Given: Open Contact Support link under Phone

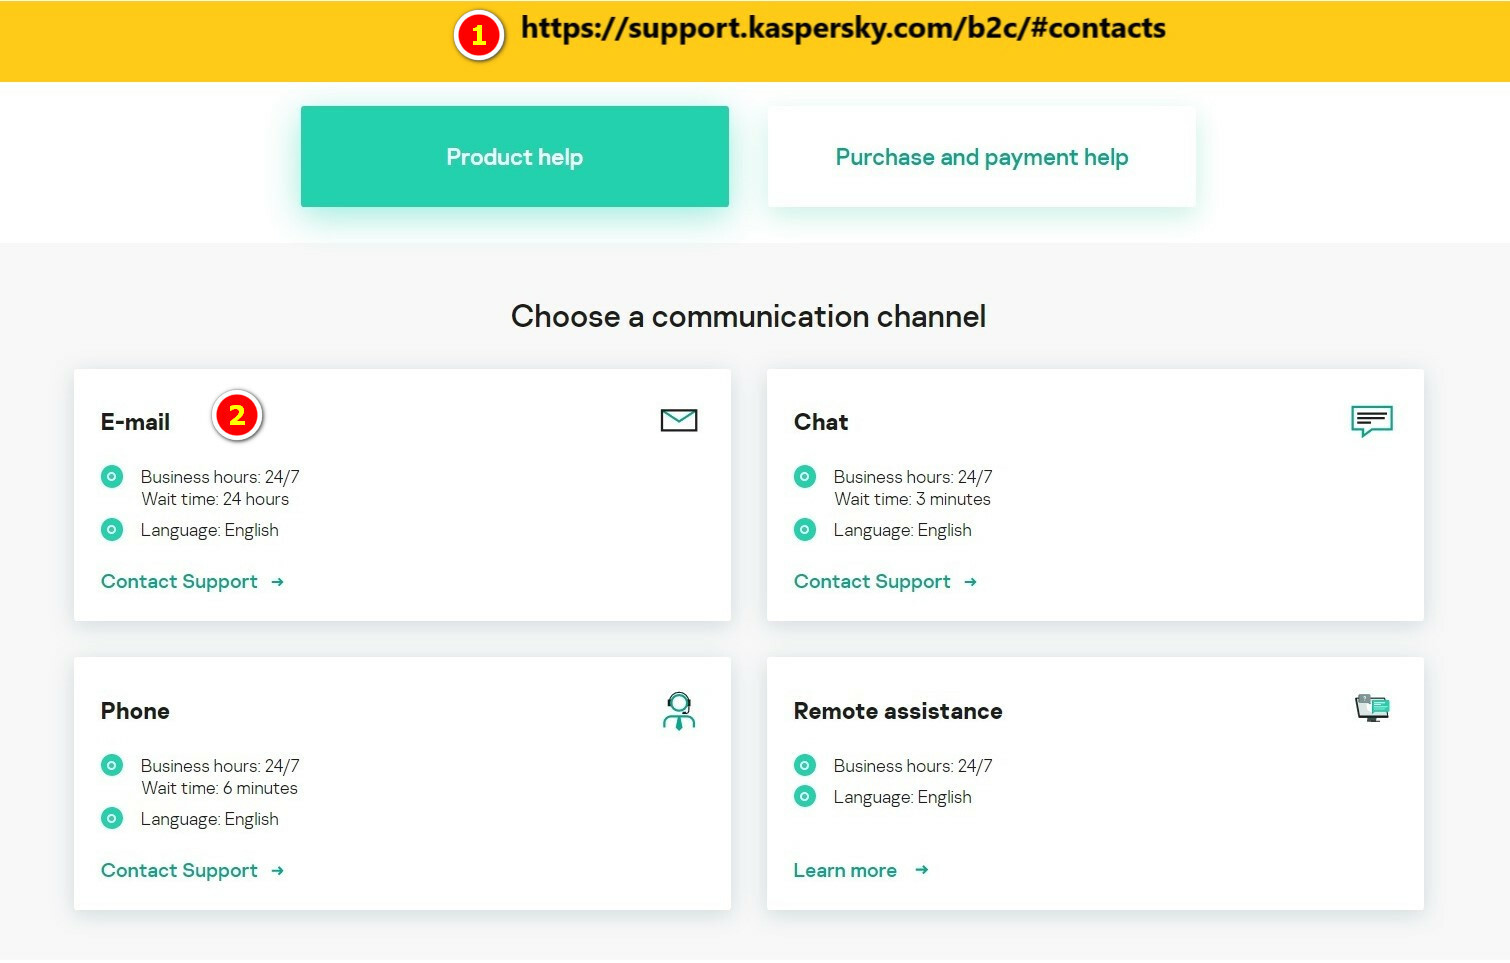Looking at the screenshot, I should 179,871.
